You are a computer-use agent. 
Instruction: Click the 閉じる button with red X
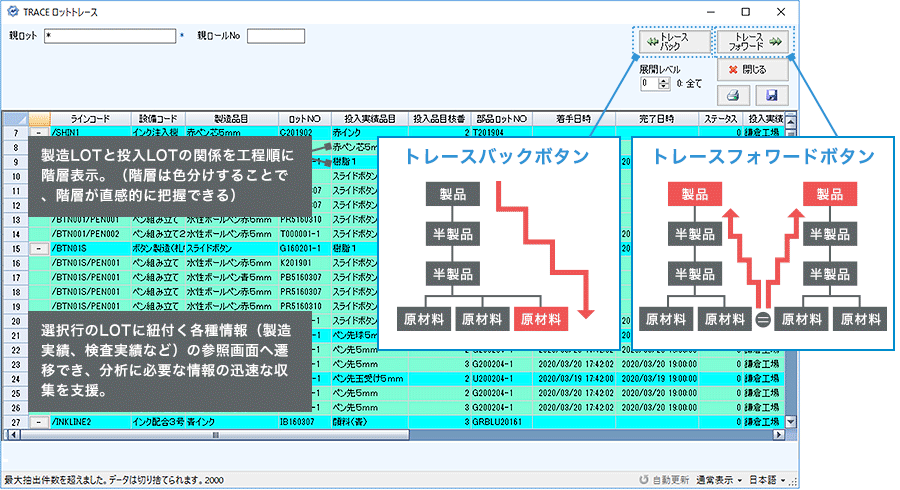click(x=751, y=70)
